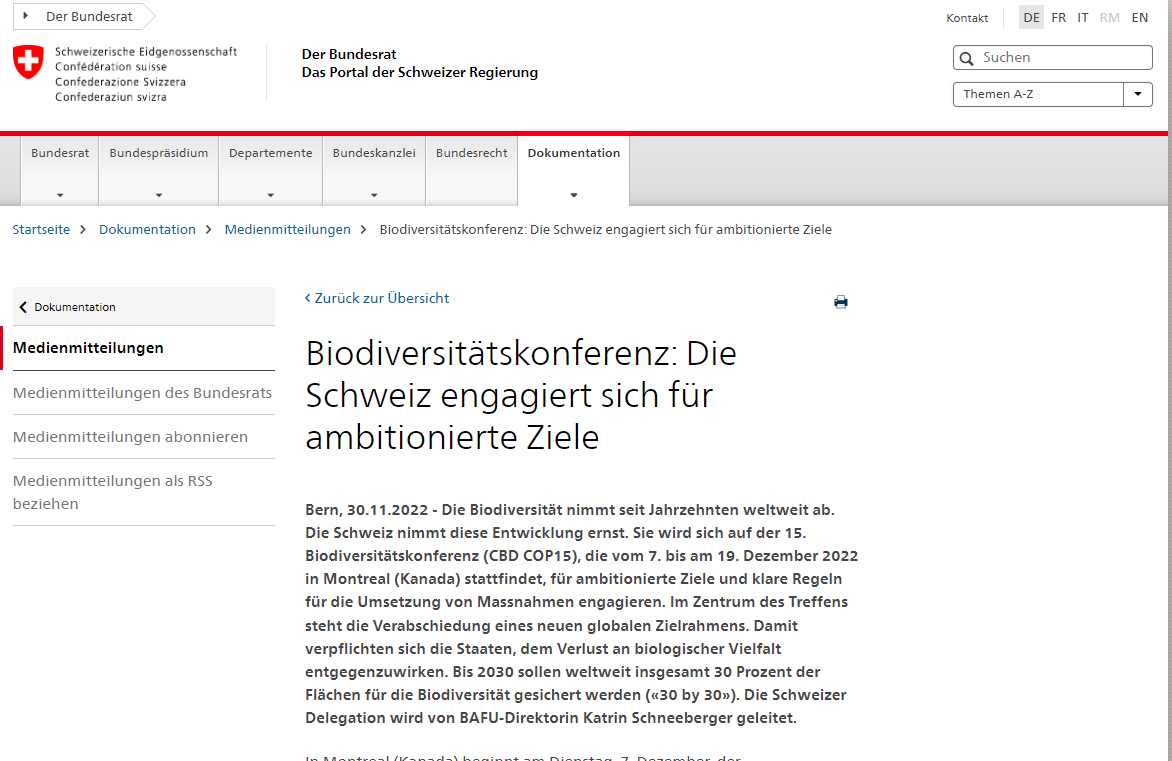Click the back chevron beside Dokumentation sidebar header
1172x761 pixels.
[22, 306]
